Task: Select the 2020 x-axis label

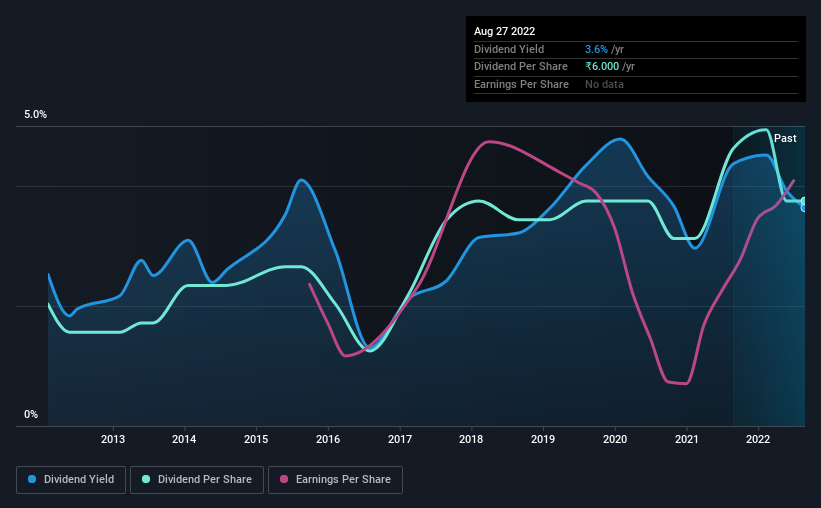Action: point(615,439)
